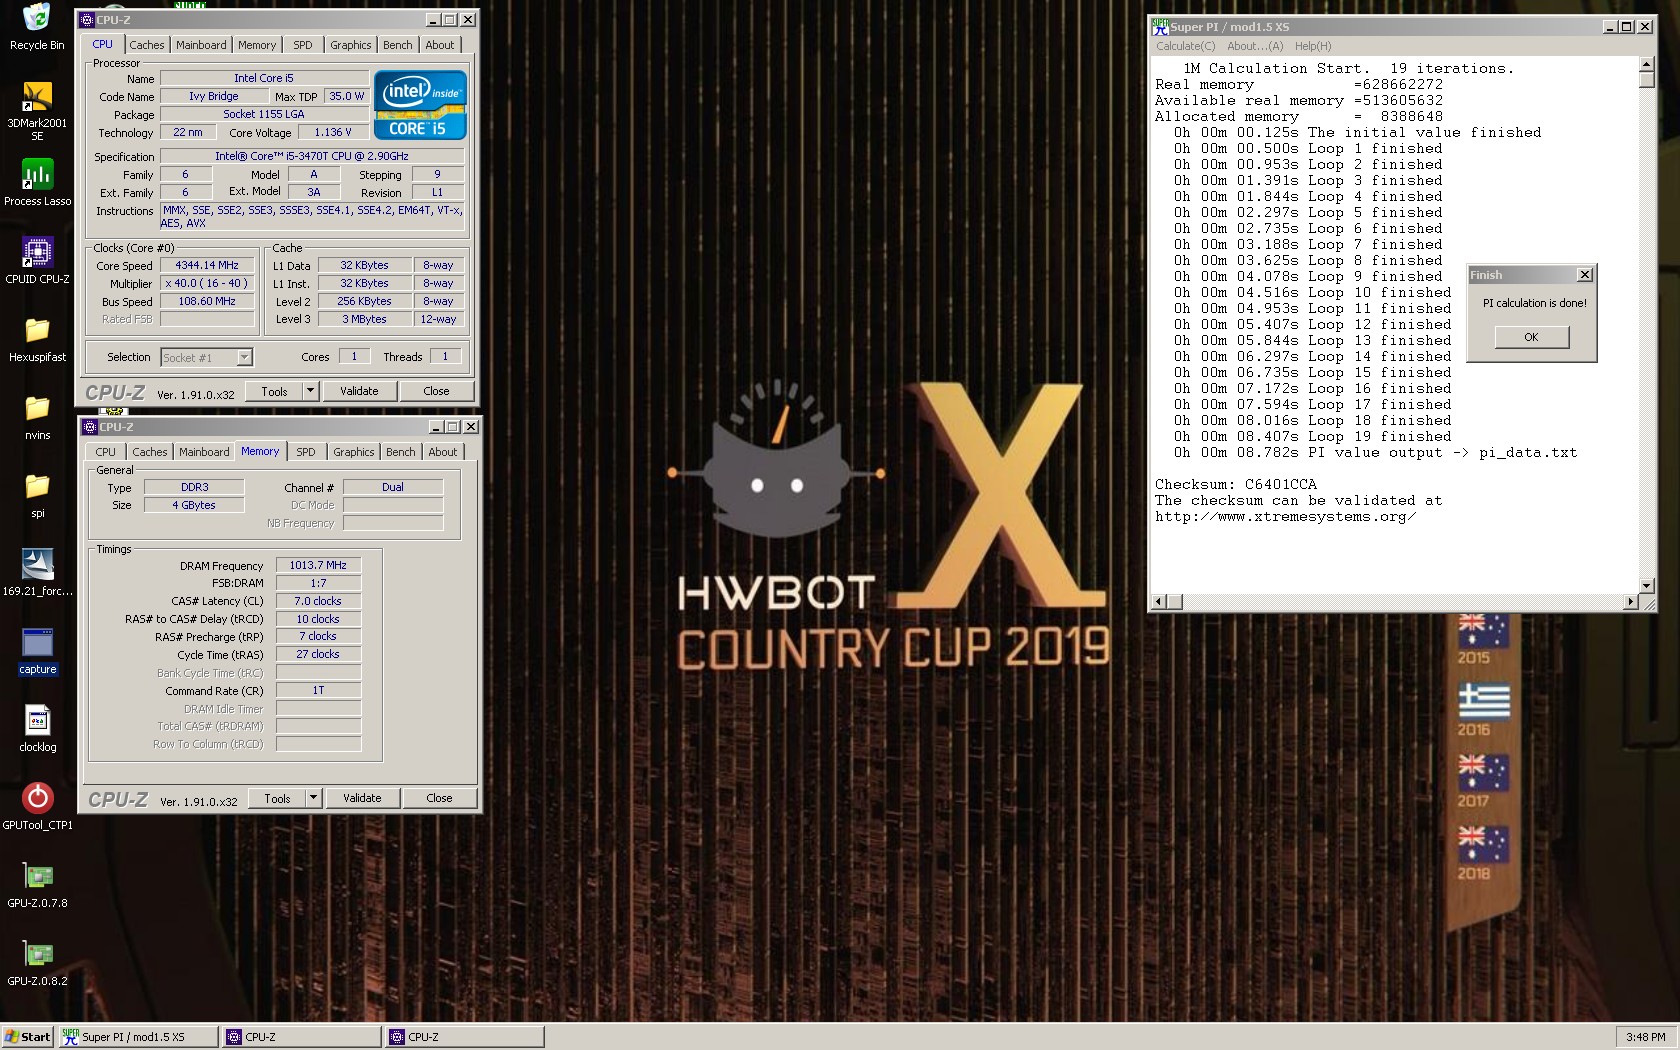
Task: Close the Finish dialog with its X
Action: point(1584,275)
